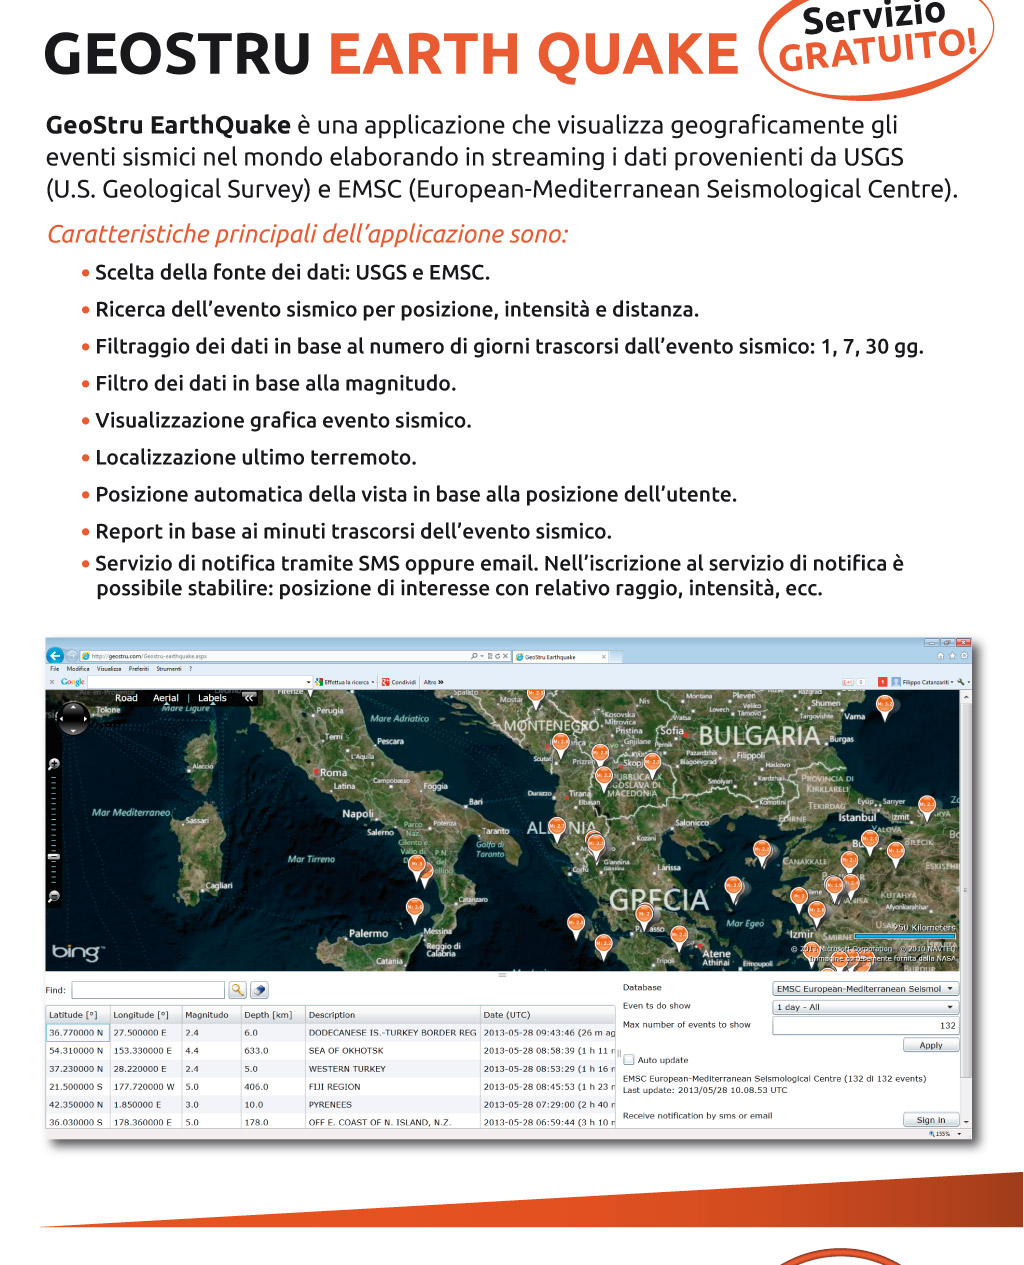This screenshot has height=1265, width=1024.
Task: Select the PYRENEES row
Action: tap(331, 1105)
